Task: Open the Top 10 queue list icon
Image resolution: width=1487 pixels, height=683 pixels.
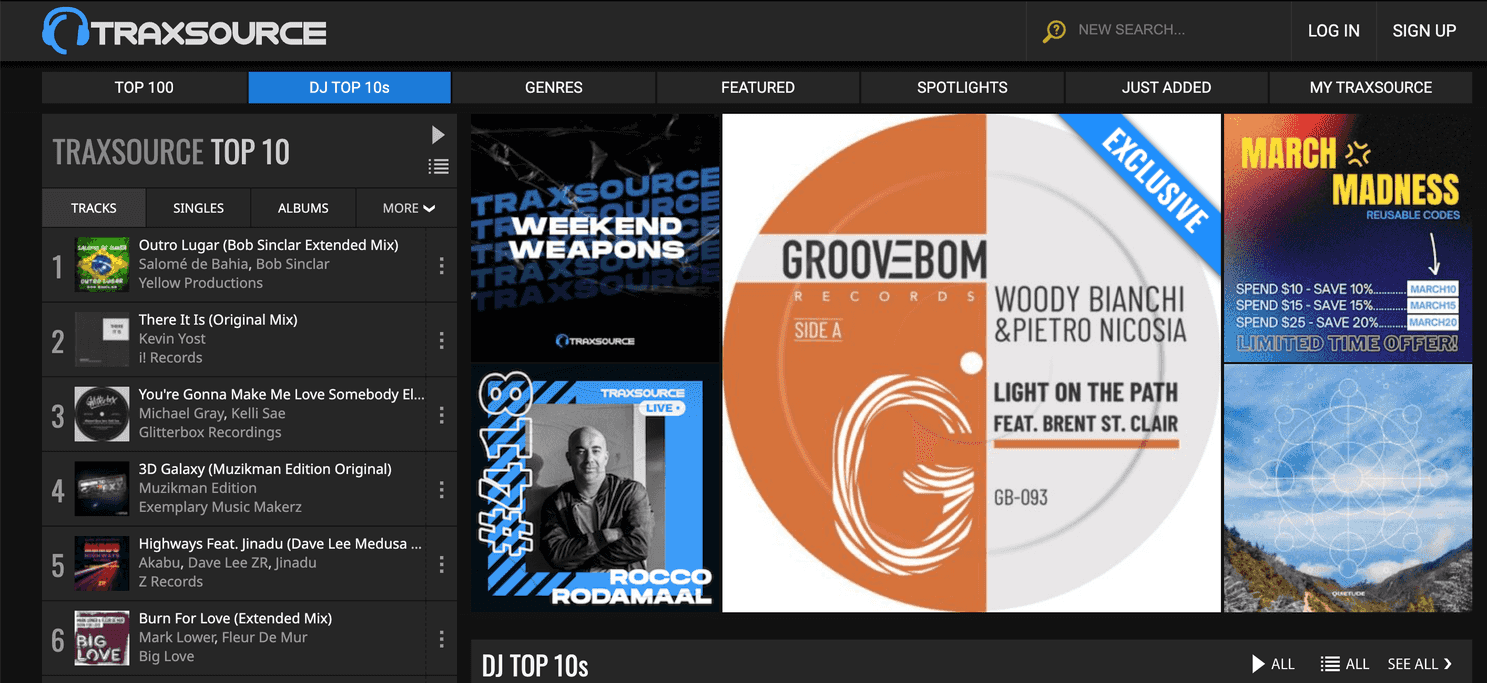Action: (x=438, y=166)
